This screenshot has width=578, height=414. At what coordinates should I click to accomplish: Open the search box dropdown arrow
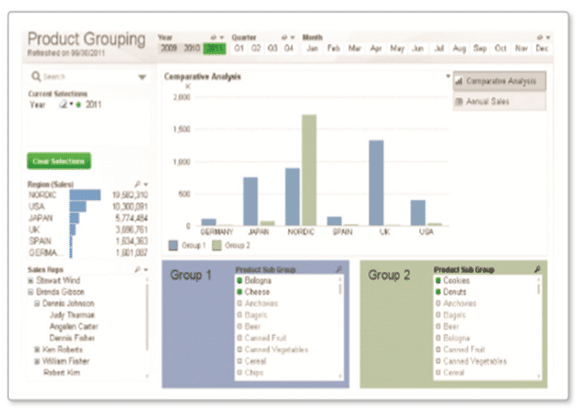142,77
